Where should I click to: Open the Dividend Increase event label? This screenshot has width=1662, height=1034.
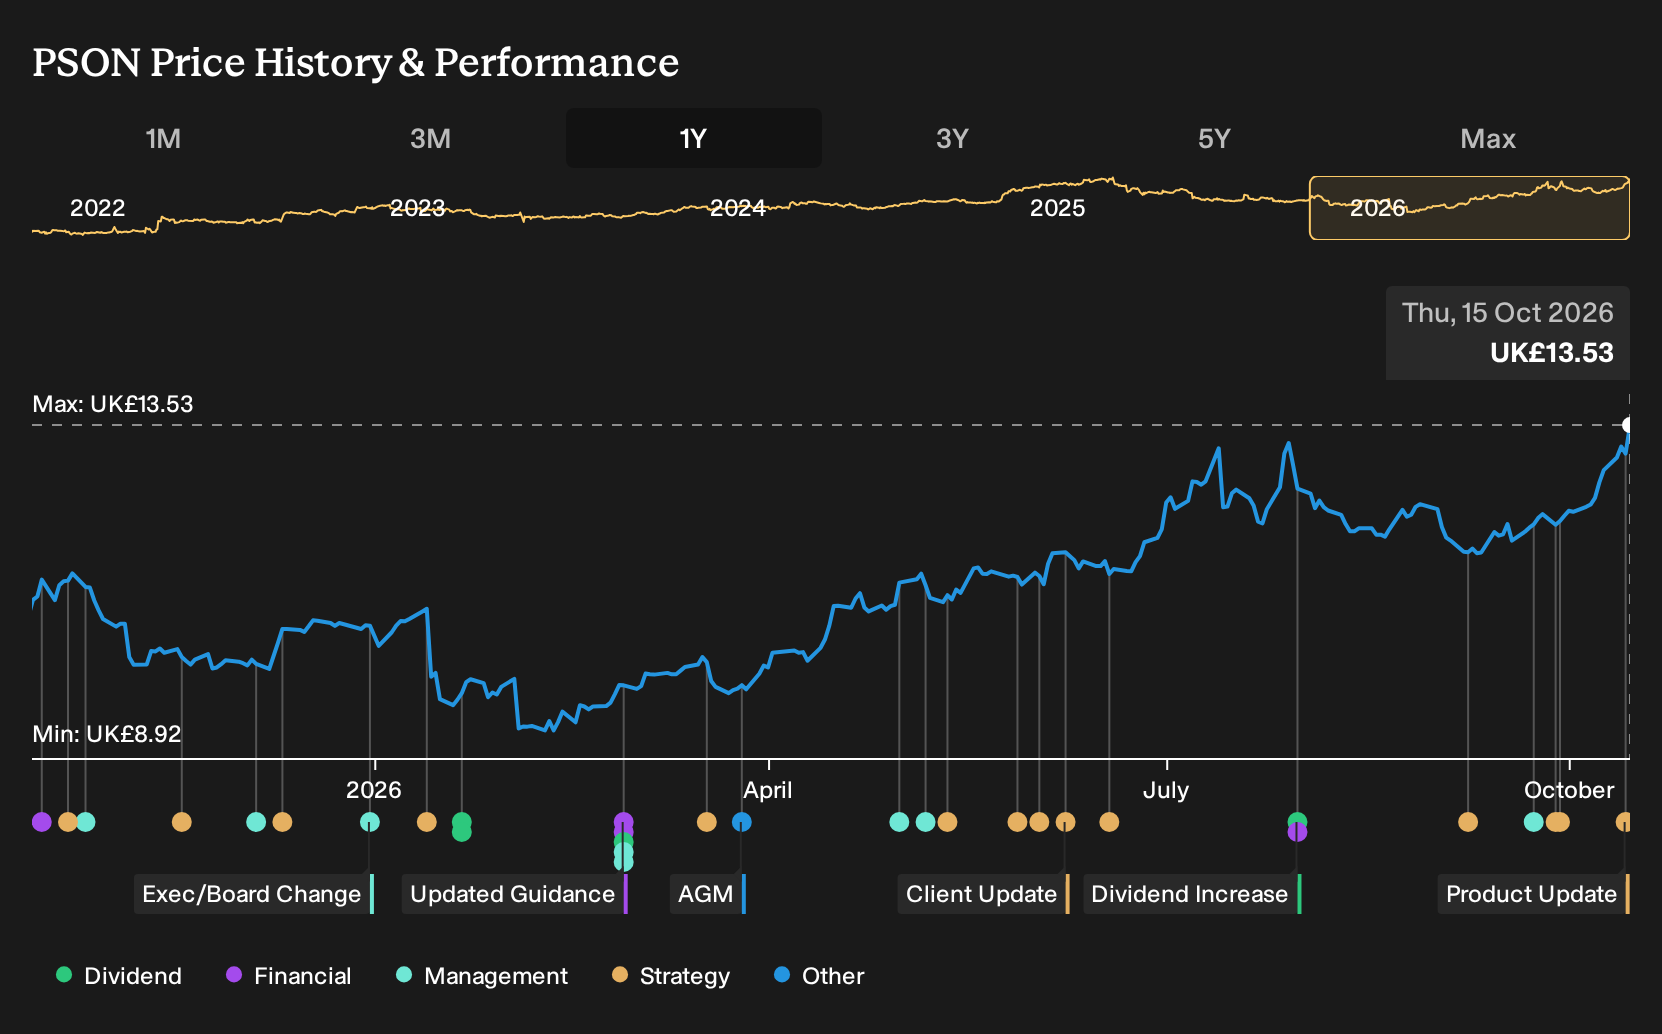point(1192,894)
